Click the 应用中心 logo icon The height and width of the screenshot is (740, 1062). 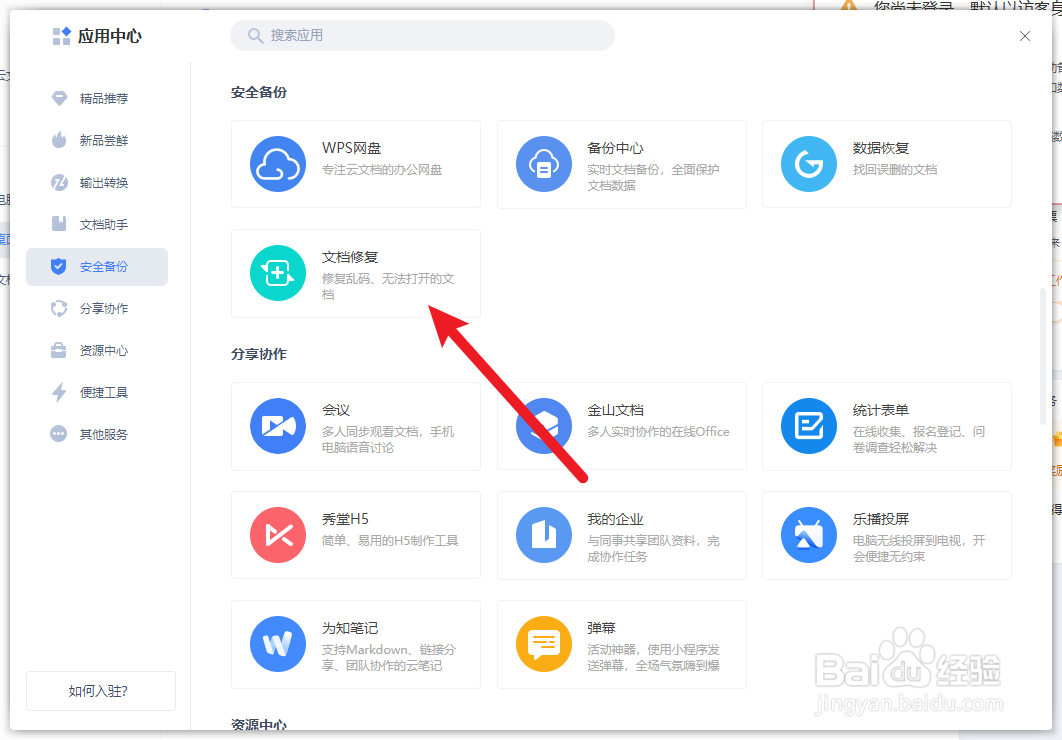pos(62,36)
